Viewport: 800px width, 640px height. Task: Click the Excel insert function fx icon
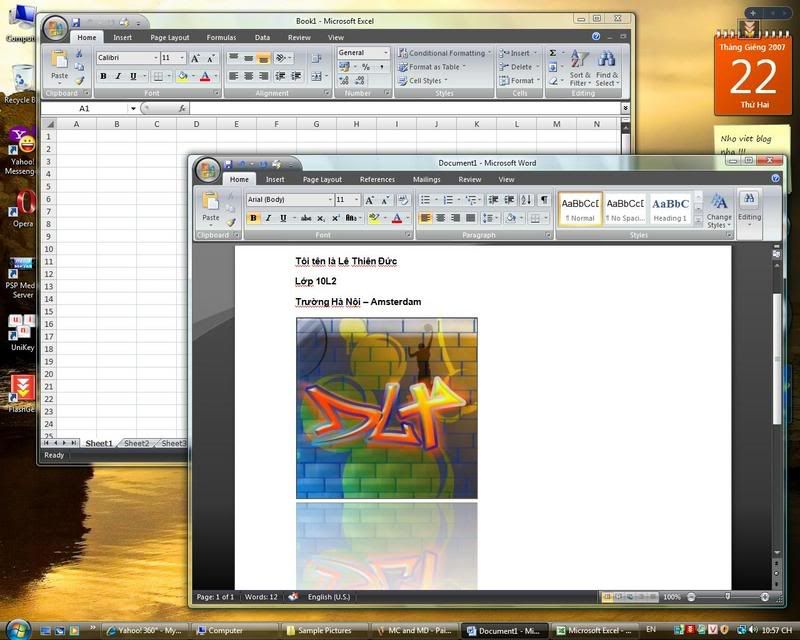click(181, 108)
